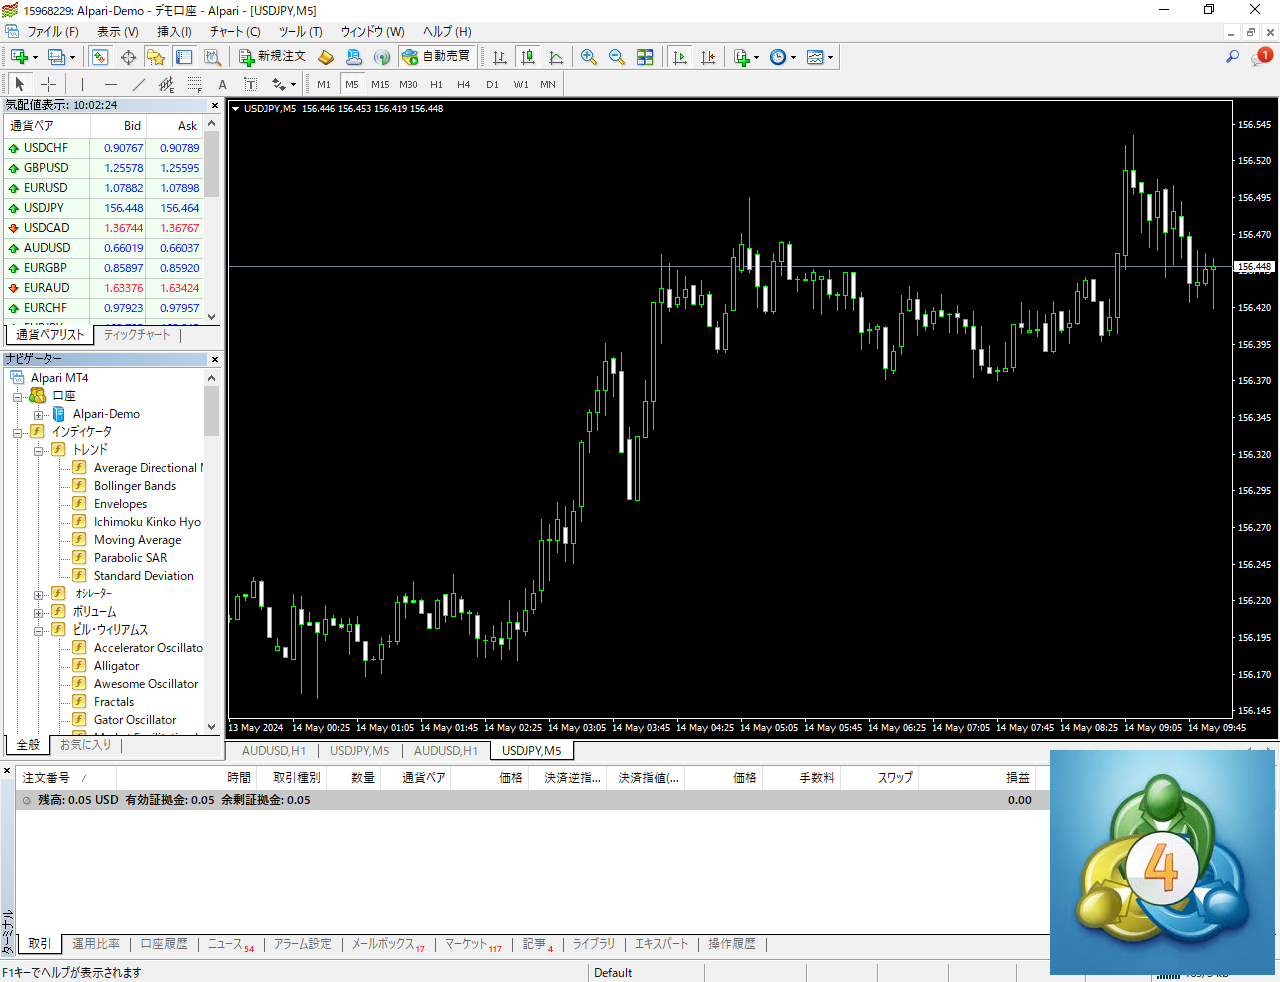Collapse the トレンド indicator group
1280x982 pixels.
[38, 450]
